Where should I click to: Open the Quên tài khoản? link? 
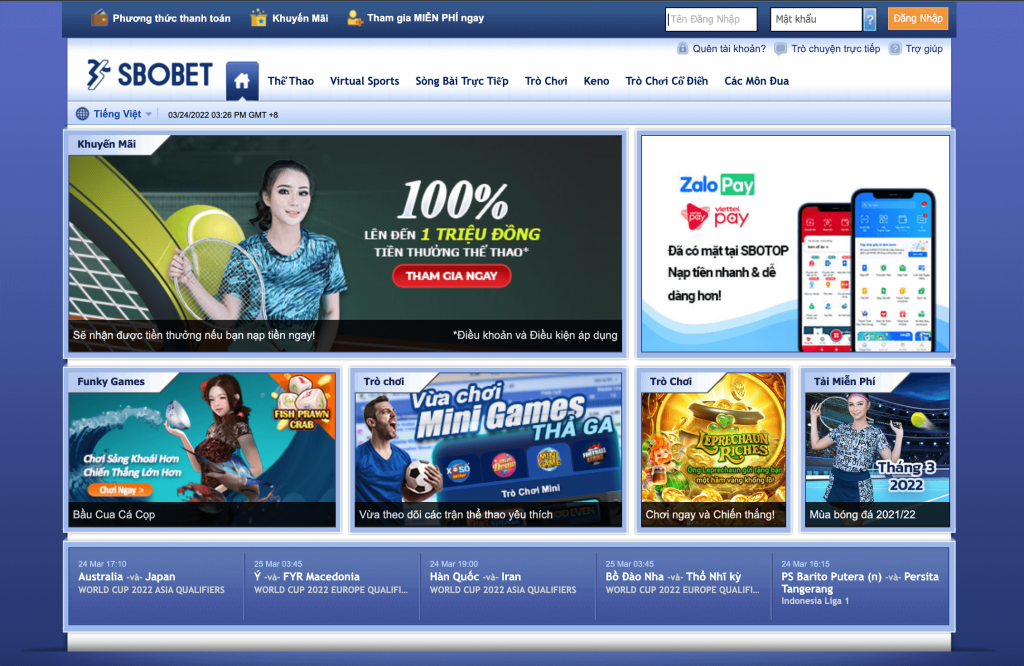point(729,48)
